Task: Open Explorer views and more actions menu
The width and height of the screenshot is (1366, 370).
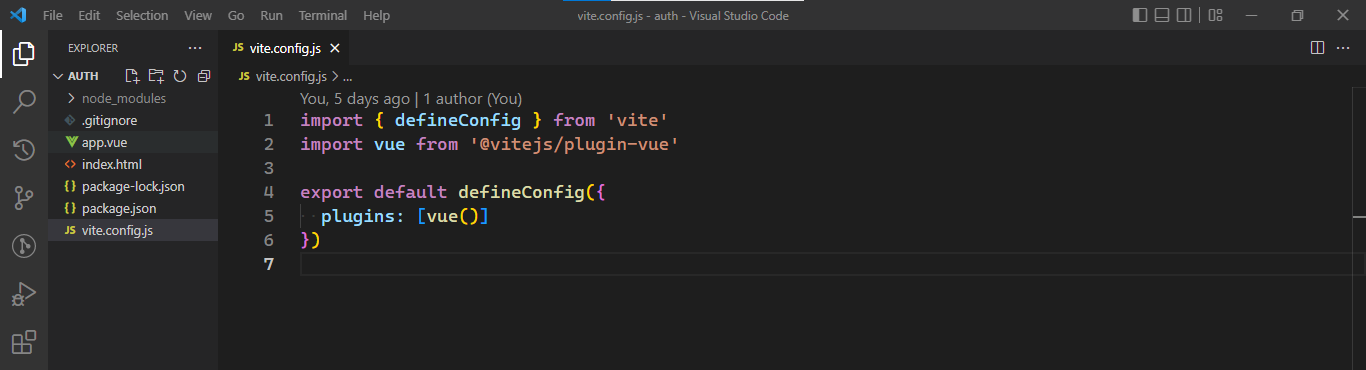Action: [x=194, y=48]
